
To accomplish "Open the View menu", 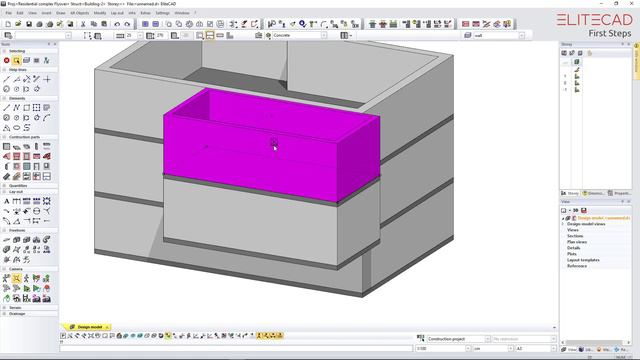I will click(x=32, y=13).
